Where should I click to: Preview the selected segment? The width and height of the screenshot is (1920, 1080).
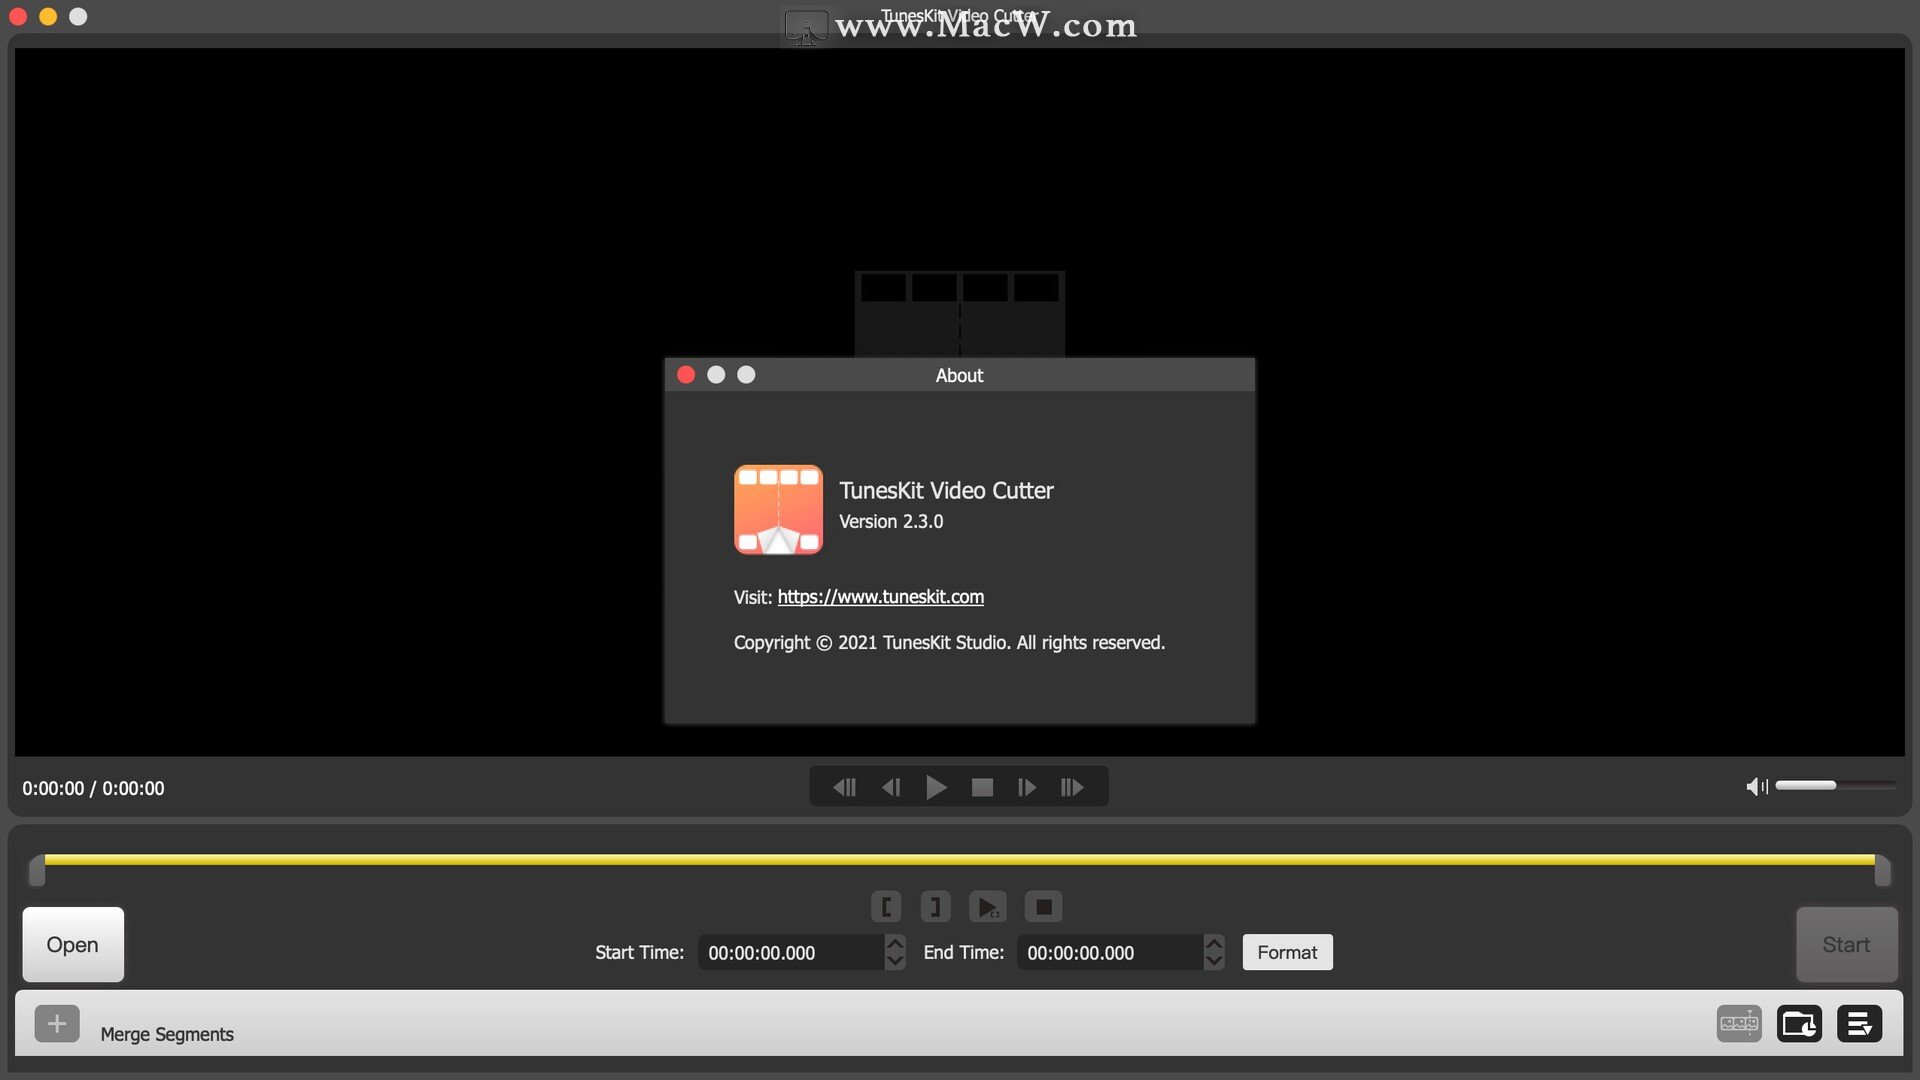pos(988,907)
